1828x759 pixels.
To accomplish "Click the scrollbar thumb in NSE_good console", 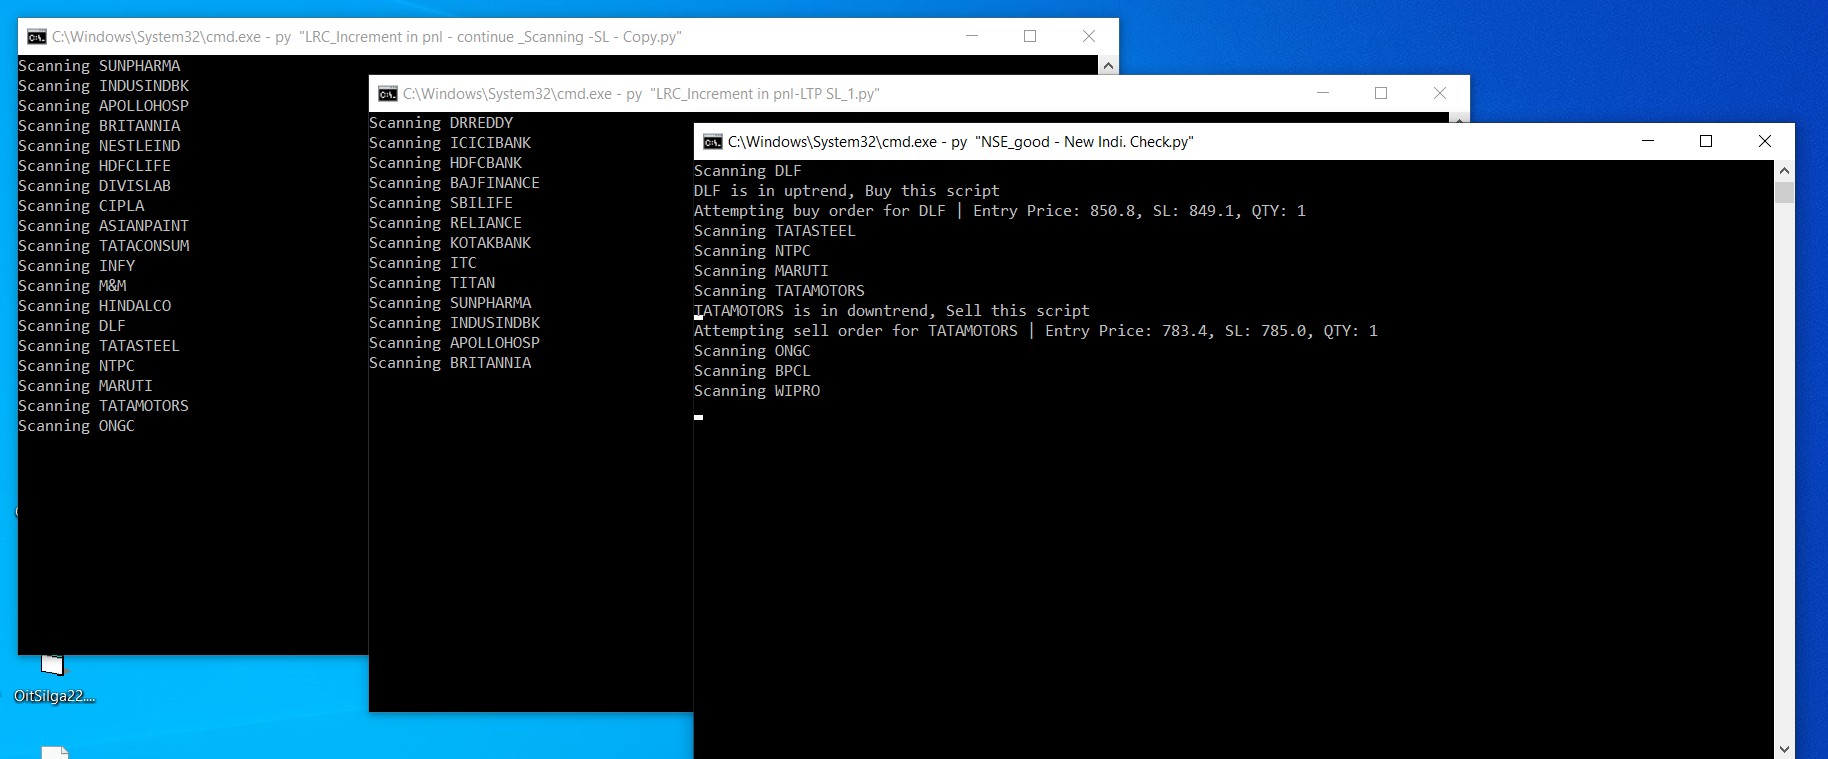I will tap(1784, 192).
